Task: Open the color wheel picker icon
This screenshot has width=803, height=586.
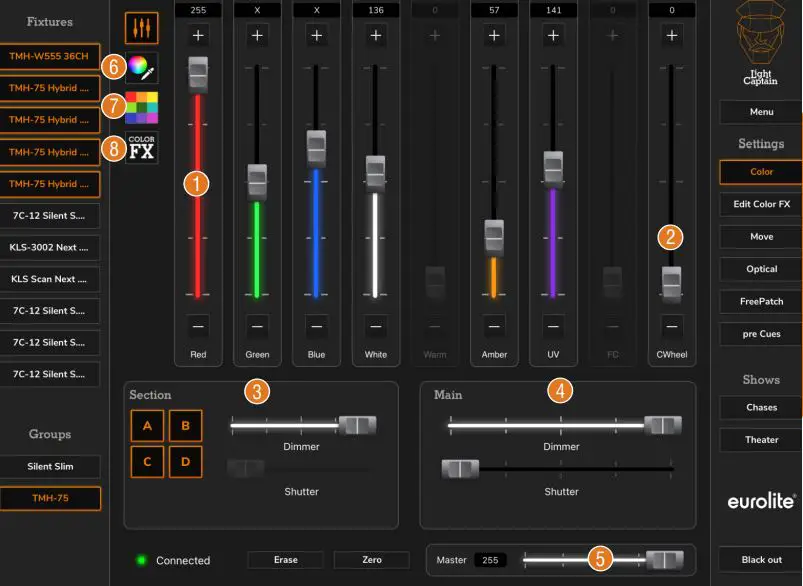Action: point(141,68)
